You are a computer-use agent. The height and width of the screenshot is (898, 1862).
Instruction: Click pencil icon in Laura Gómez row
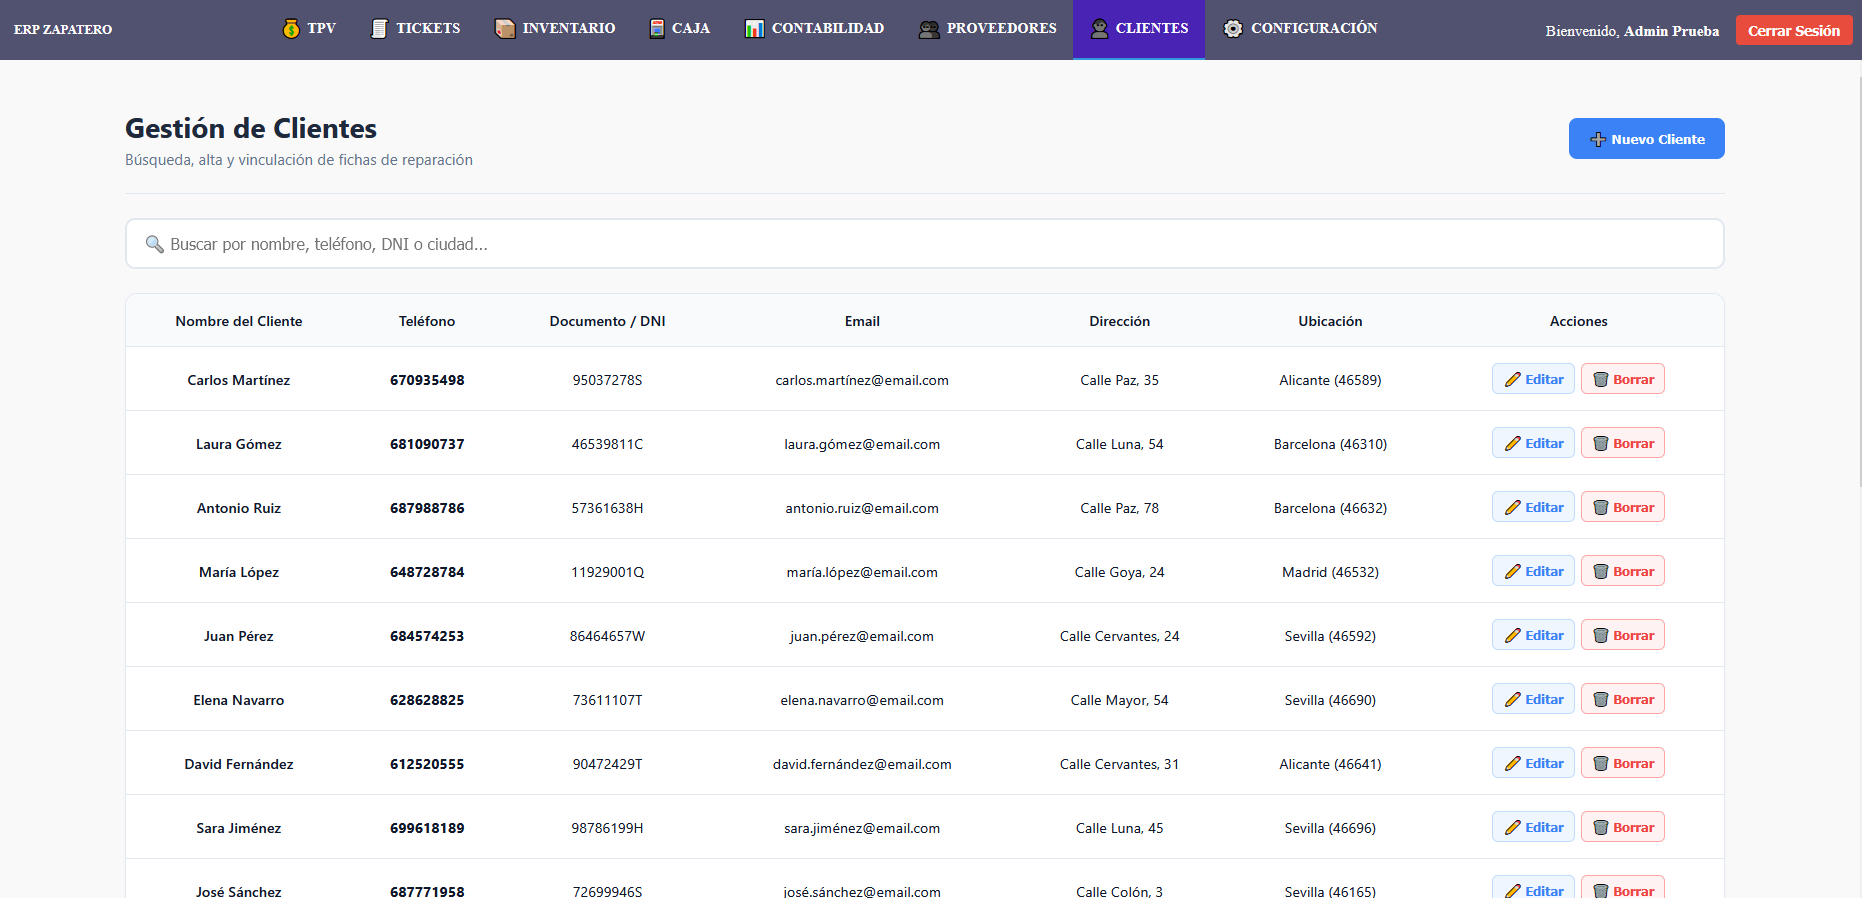pos(1513,443)
